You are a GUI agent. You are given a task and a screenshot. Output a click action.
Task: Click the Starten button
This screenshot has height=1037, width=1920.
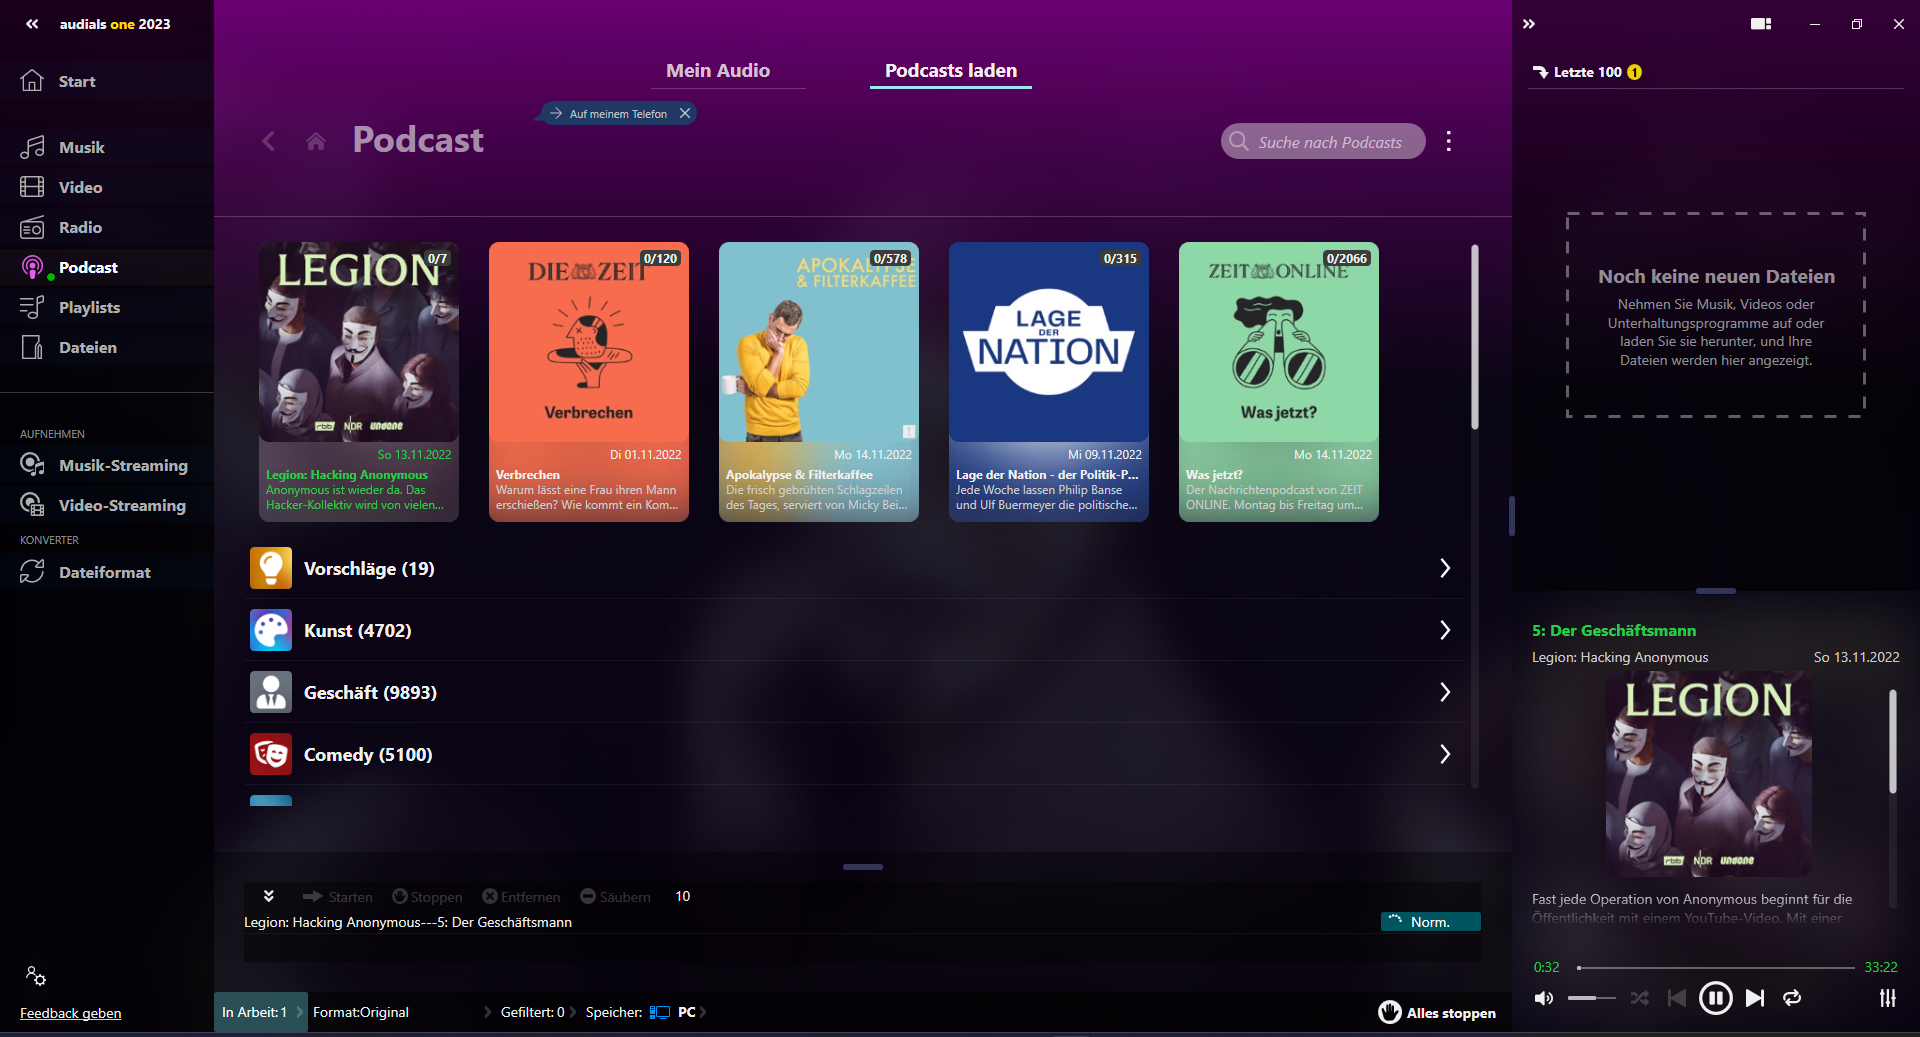[x=338, y=897]
